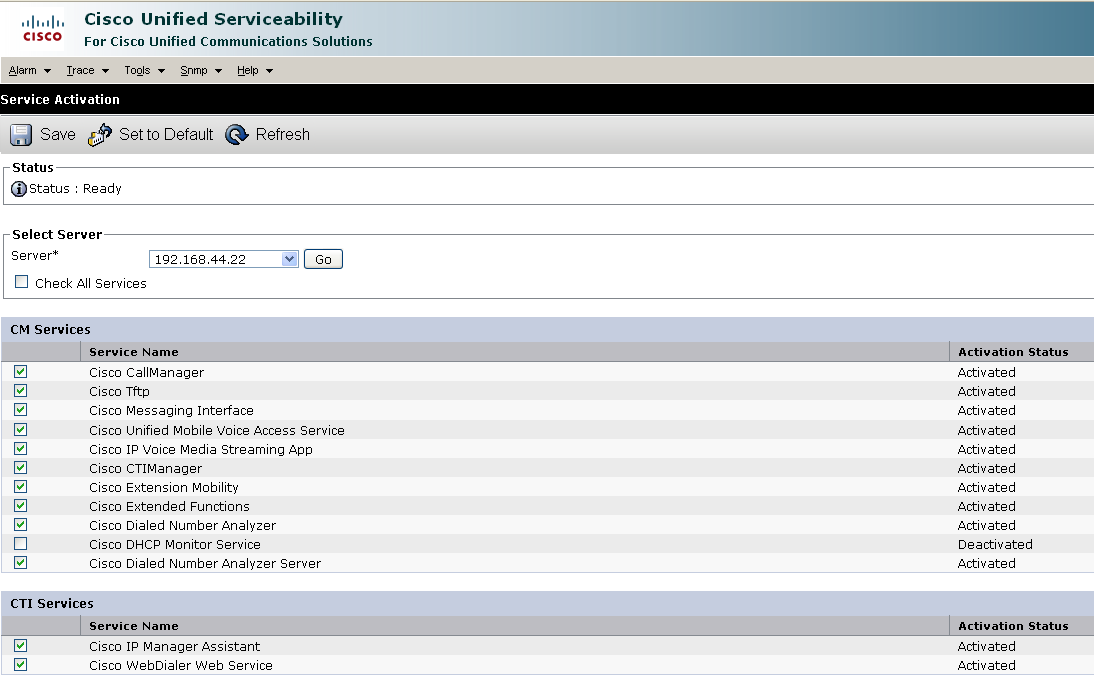Click the Cisco logo
1094x688 pixels.
pos(43,29)
